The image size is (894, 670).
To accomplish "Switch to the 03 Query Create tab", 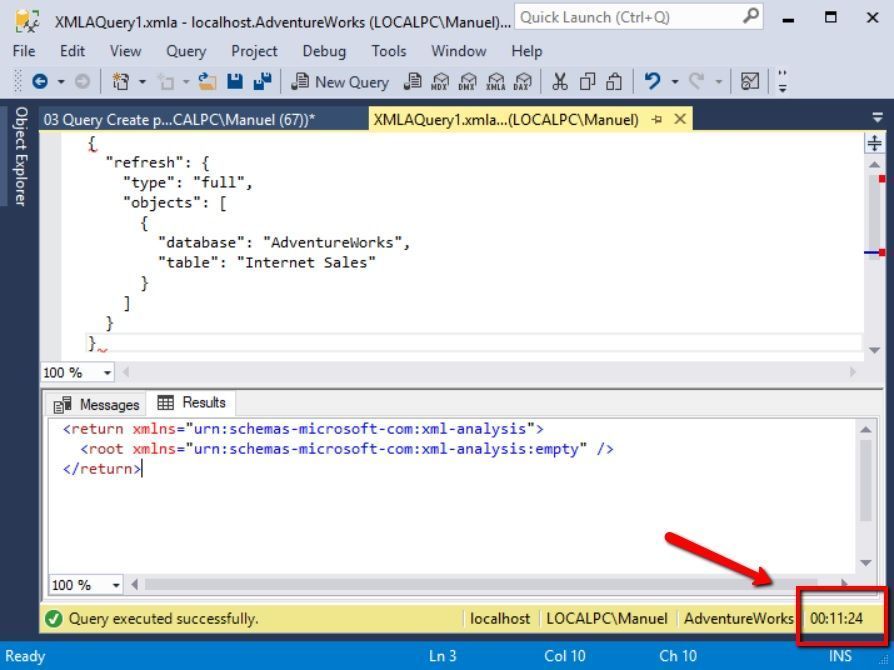I will point(178,119).
